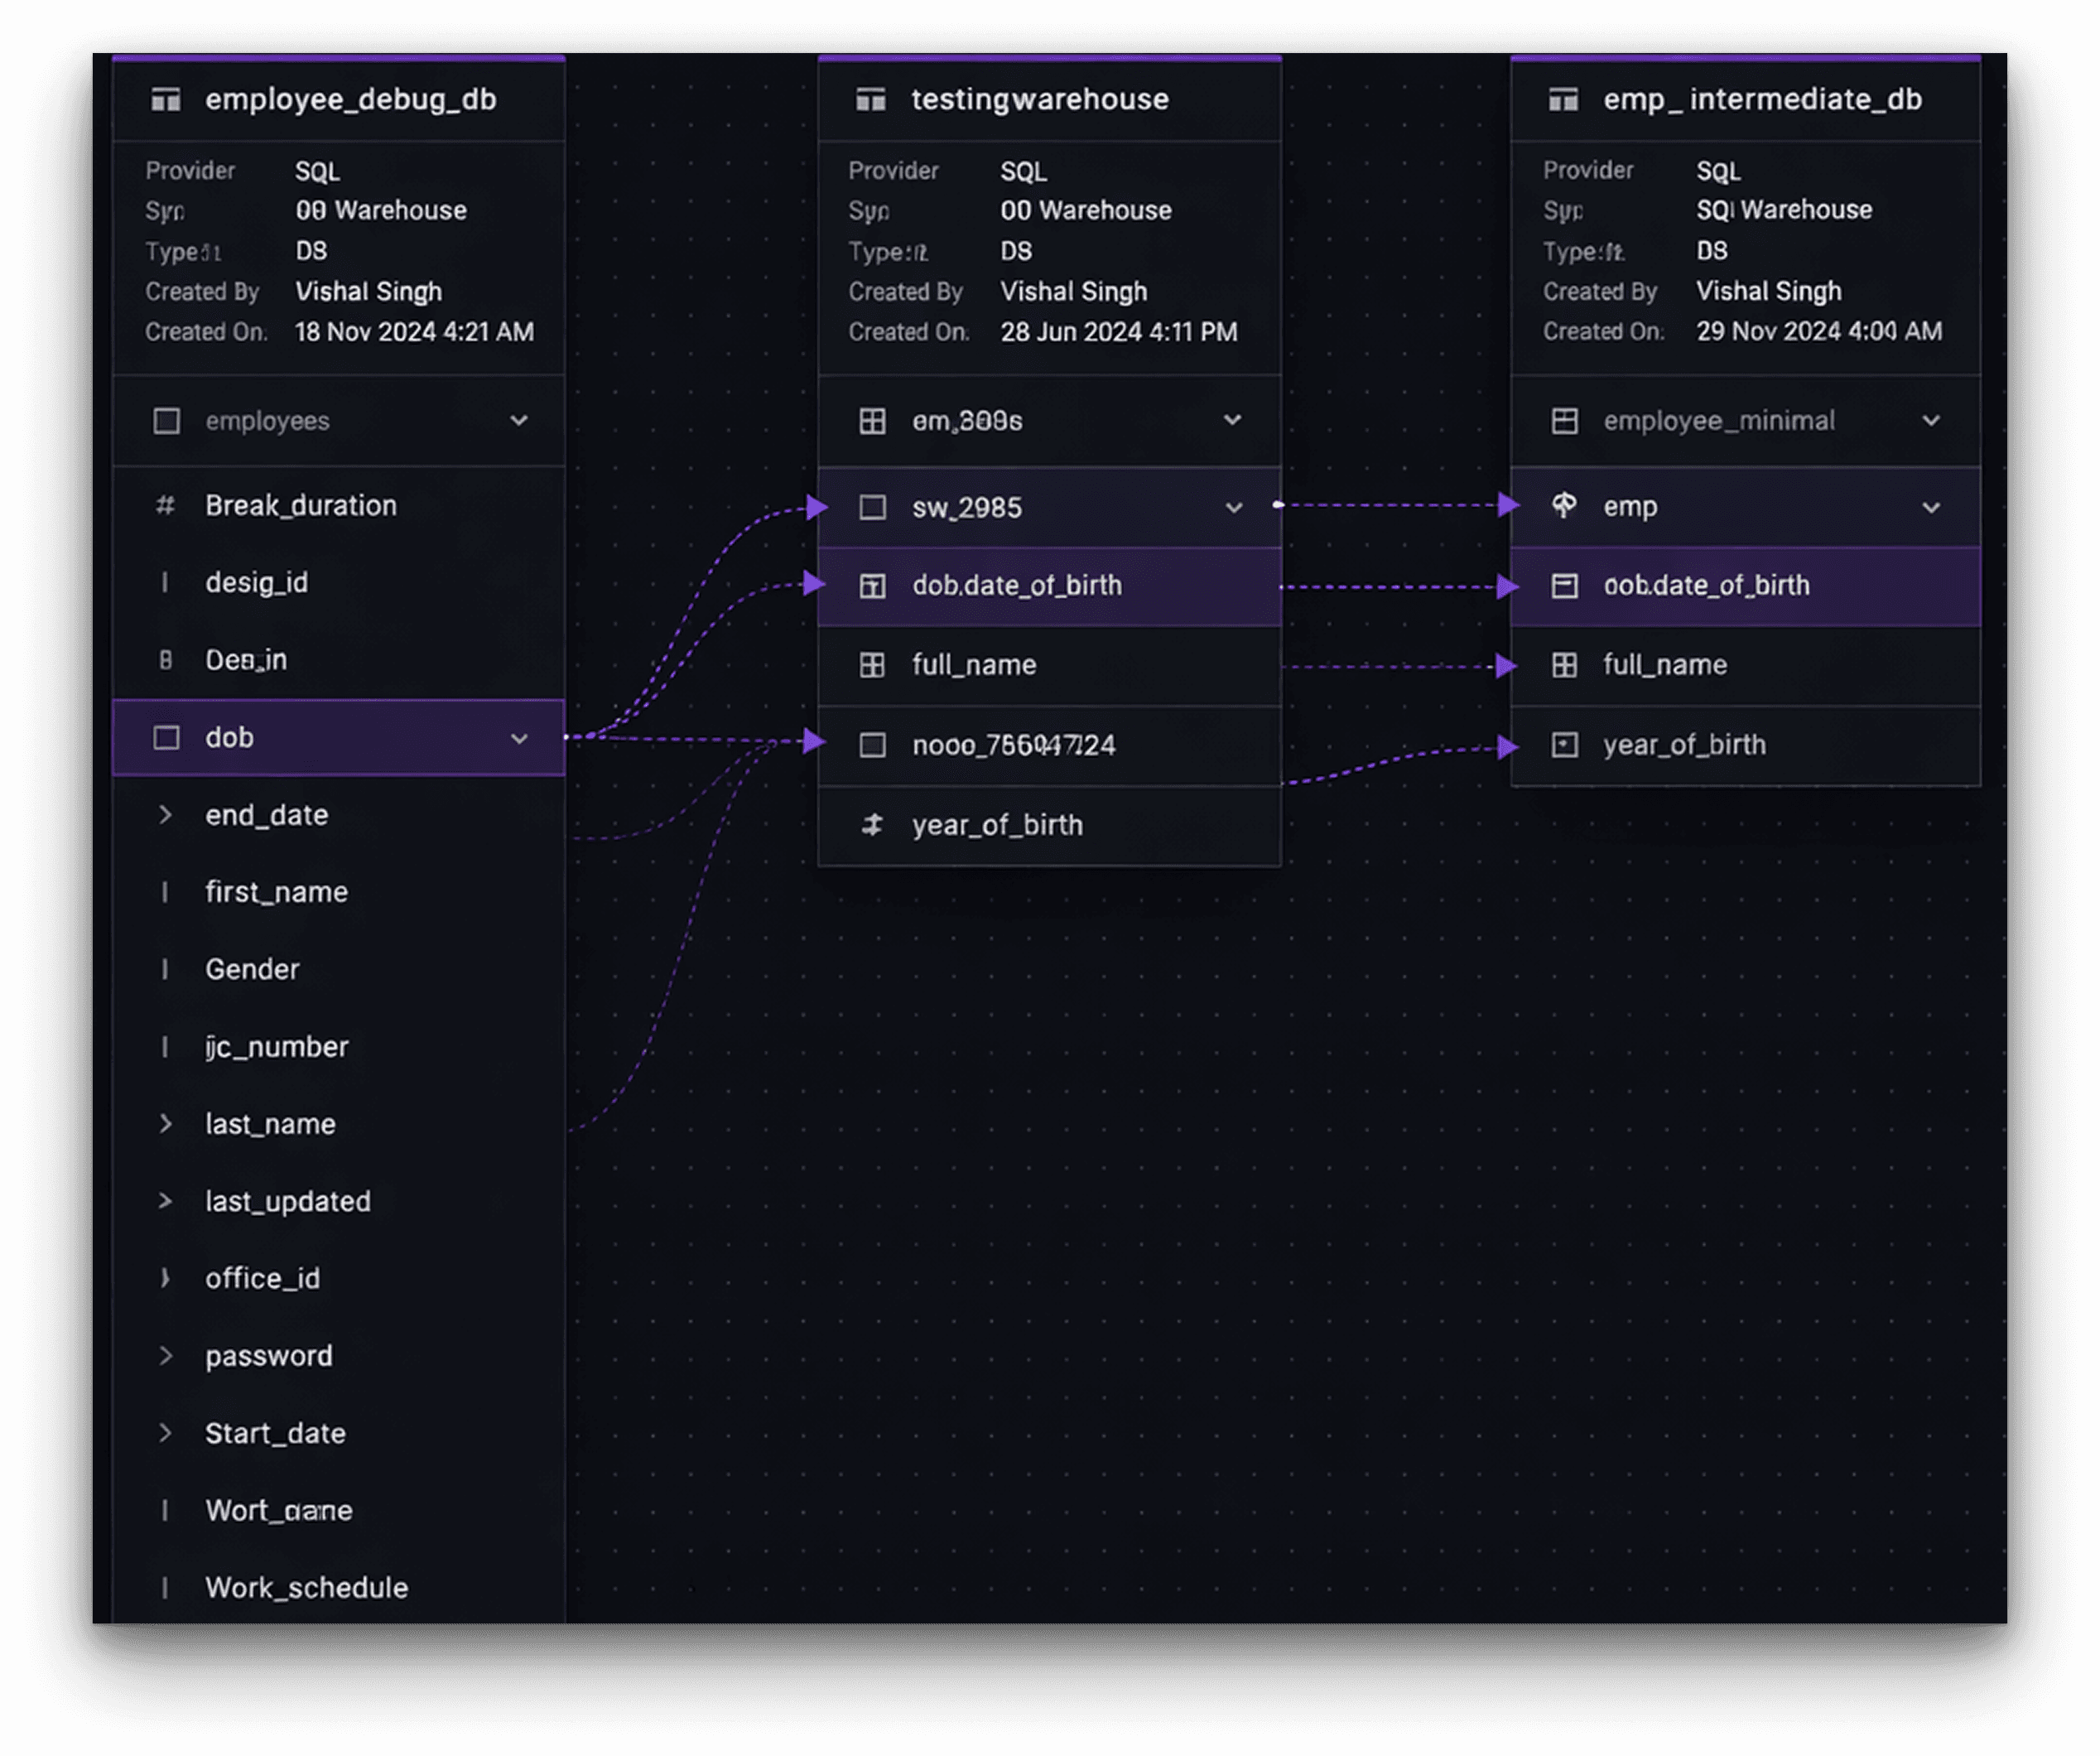Click year_of_birth in emp_intermediate_db
The image size is (2100, 1756).
pos(1684,745)
